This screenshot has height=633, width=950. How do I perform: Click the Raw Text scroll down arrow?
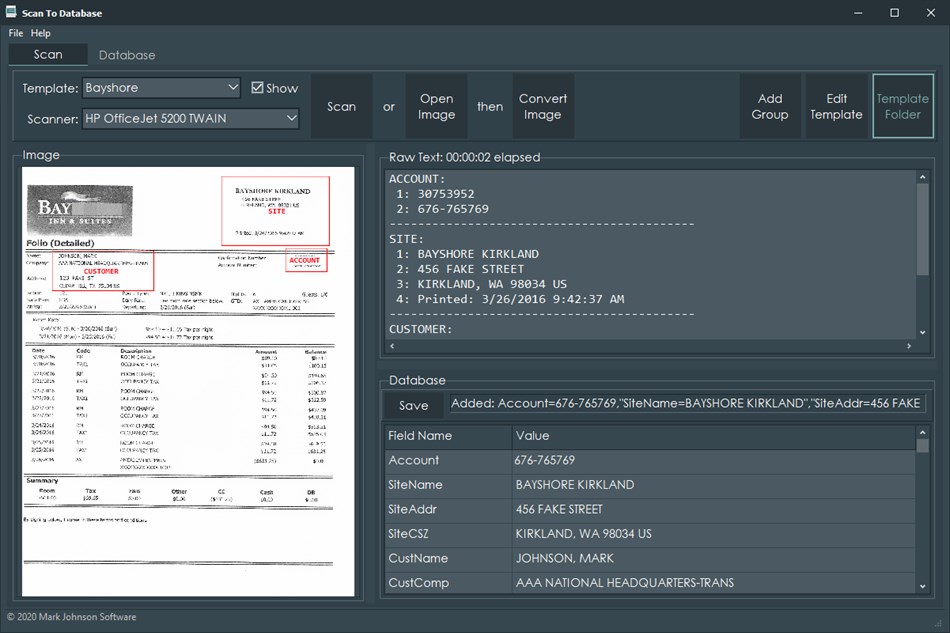pos(922,333)
